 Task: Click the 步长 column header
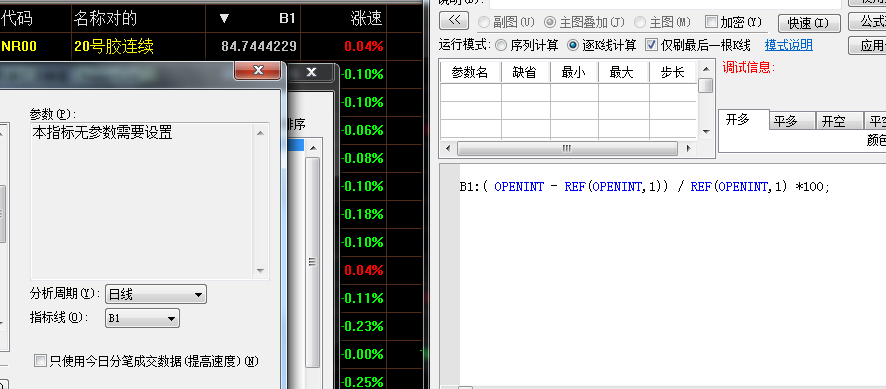672,72
